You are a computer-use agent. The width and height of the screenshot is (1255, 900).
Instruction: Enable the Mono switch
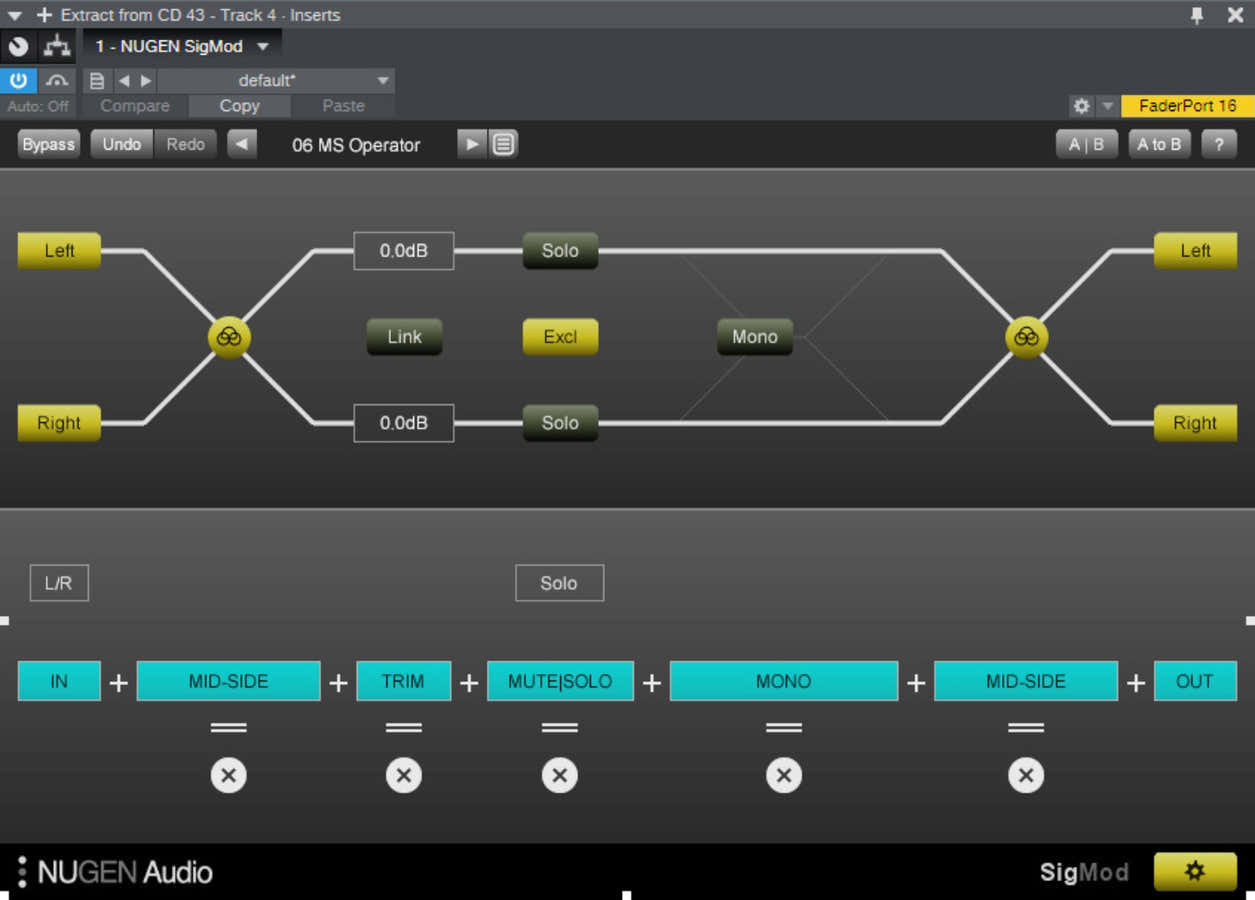[755, 337]
